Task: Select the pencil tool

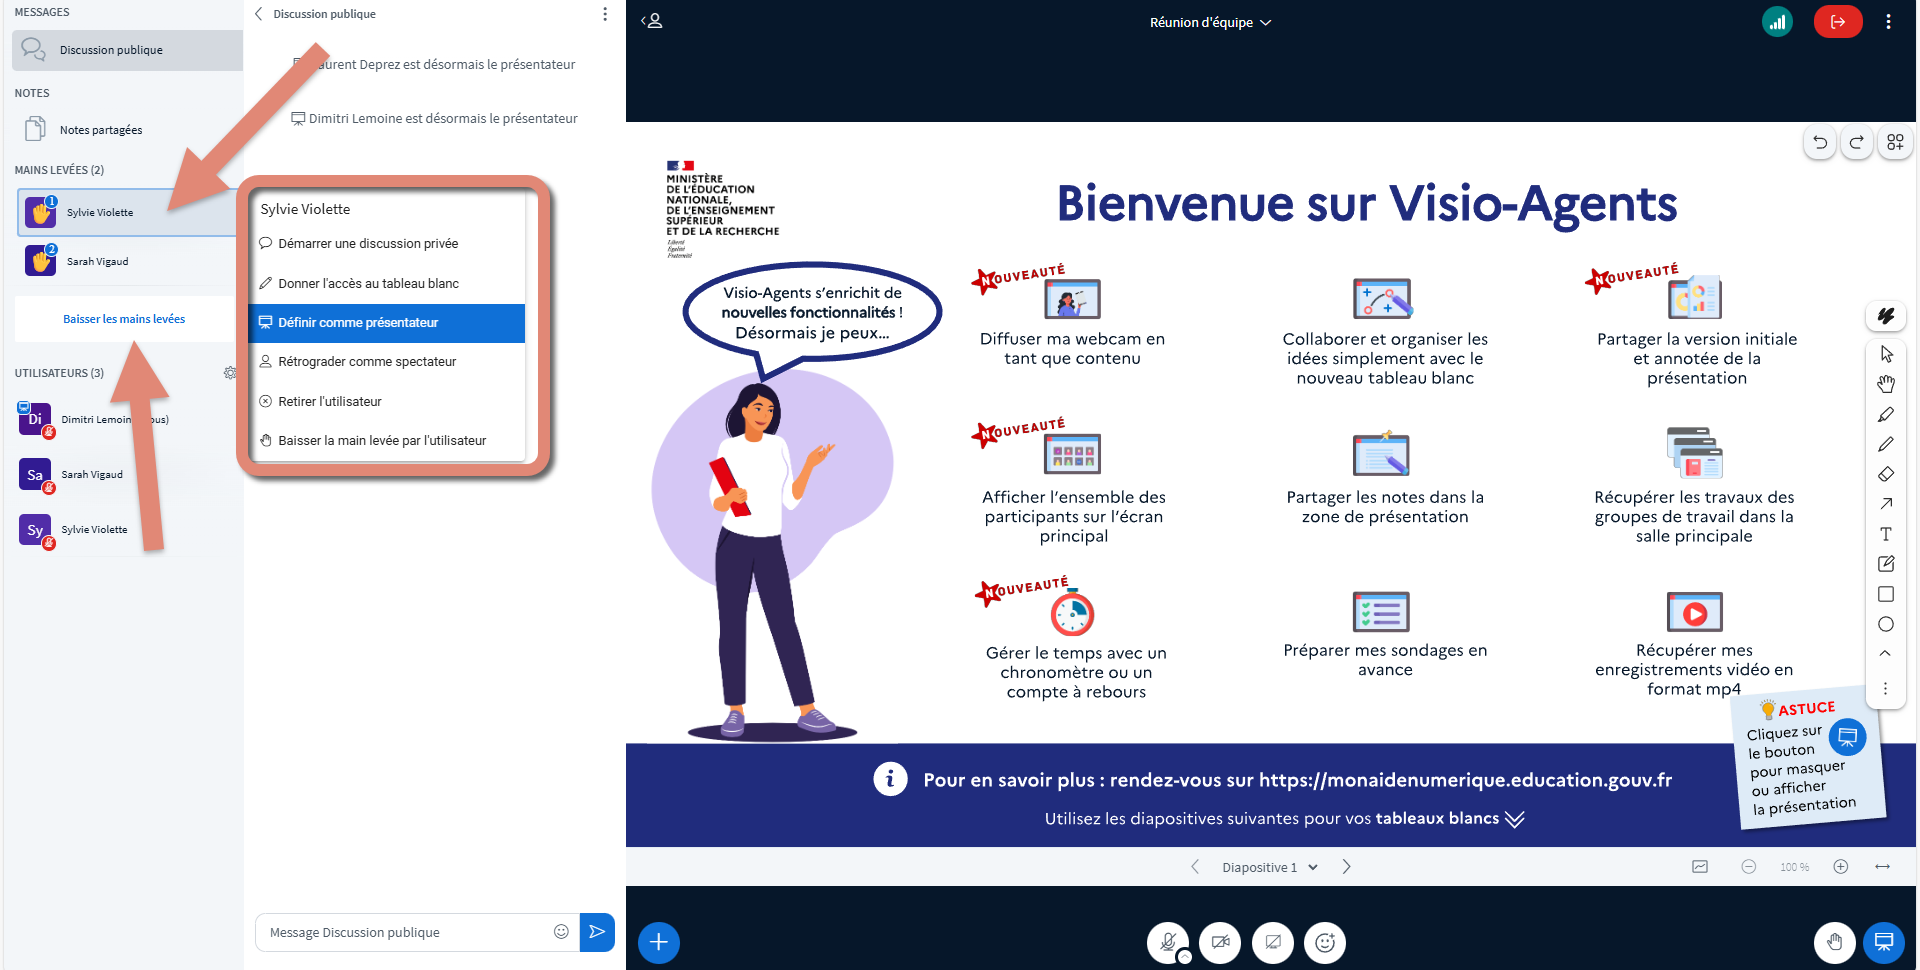Action: pos(1886,444)
